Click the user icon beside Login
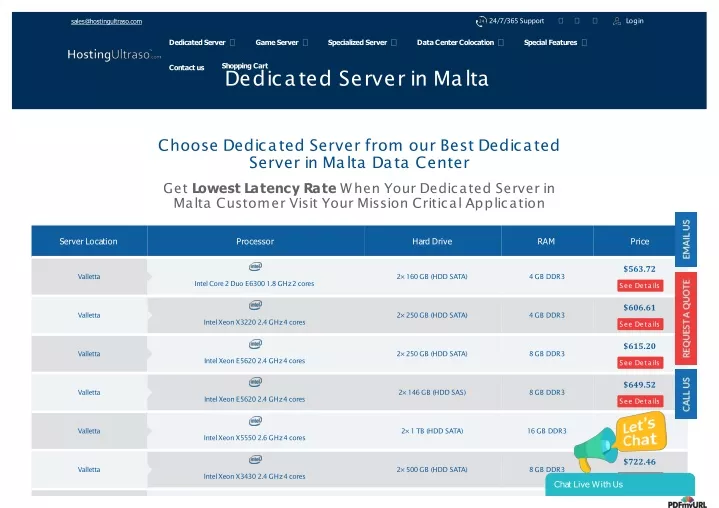Screen dimensions: 719x508 pyautogui.click(x=617, y=21)
